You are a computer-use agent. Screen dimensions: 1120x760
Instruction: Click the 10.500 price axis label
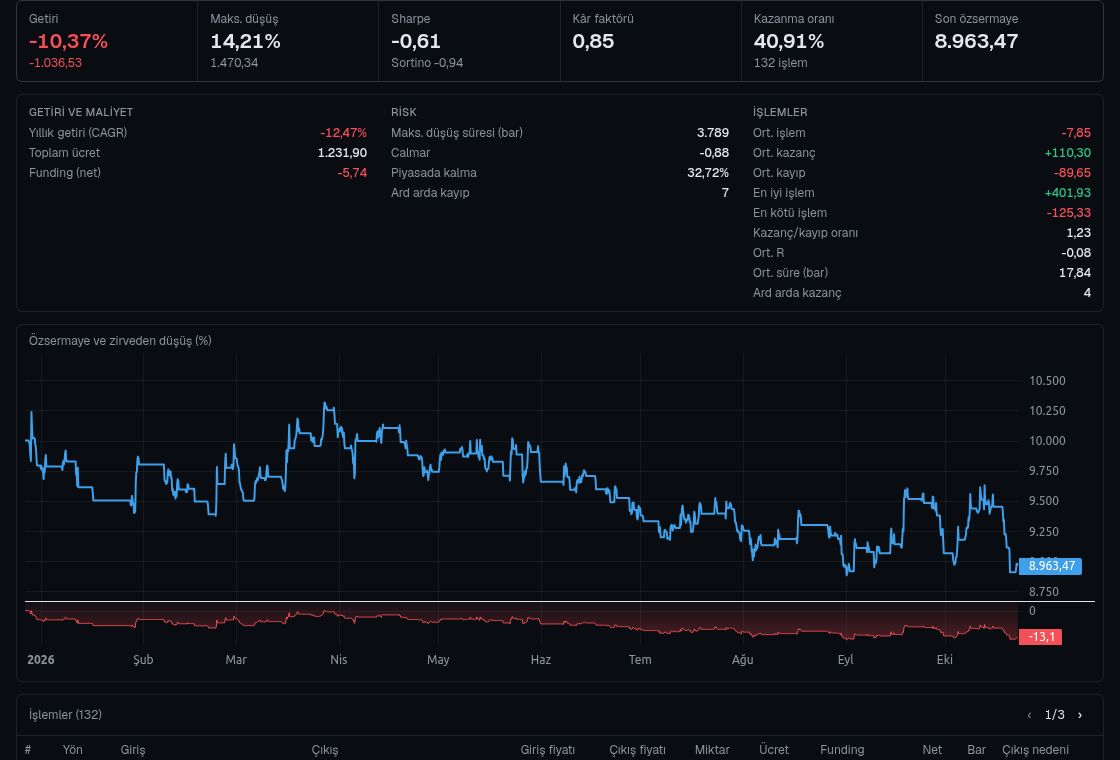[1047, 381]
